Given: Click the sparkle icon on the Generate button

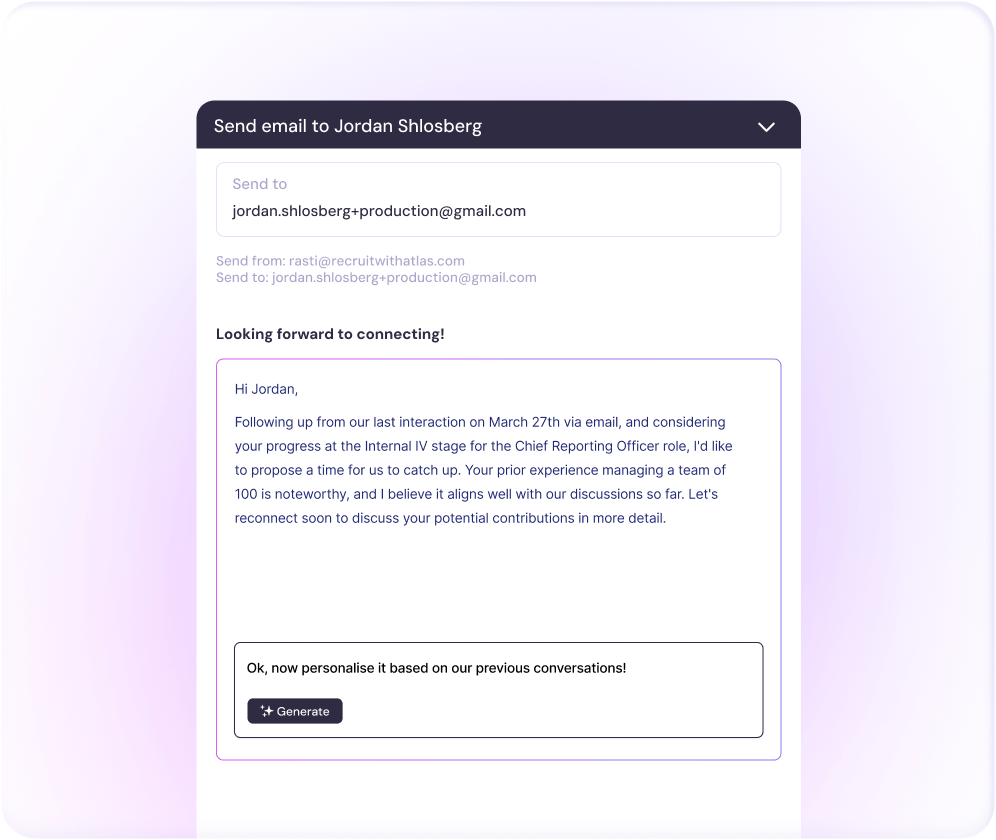Looking at the screenshot, I should coord(266,711).
